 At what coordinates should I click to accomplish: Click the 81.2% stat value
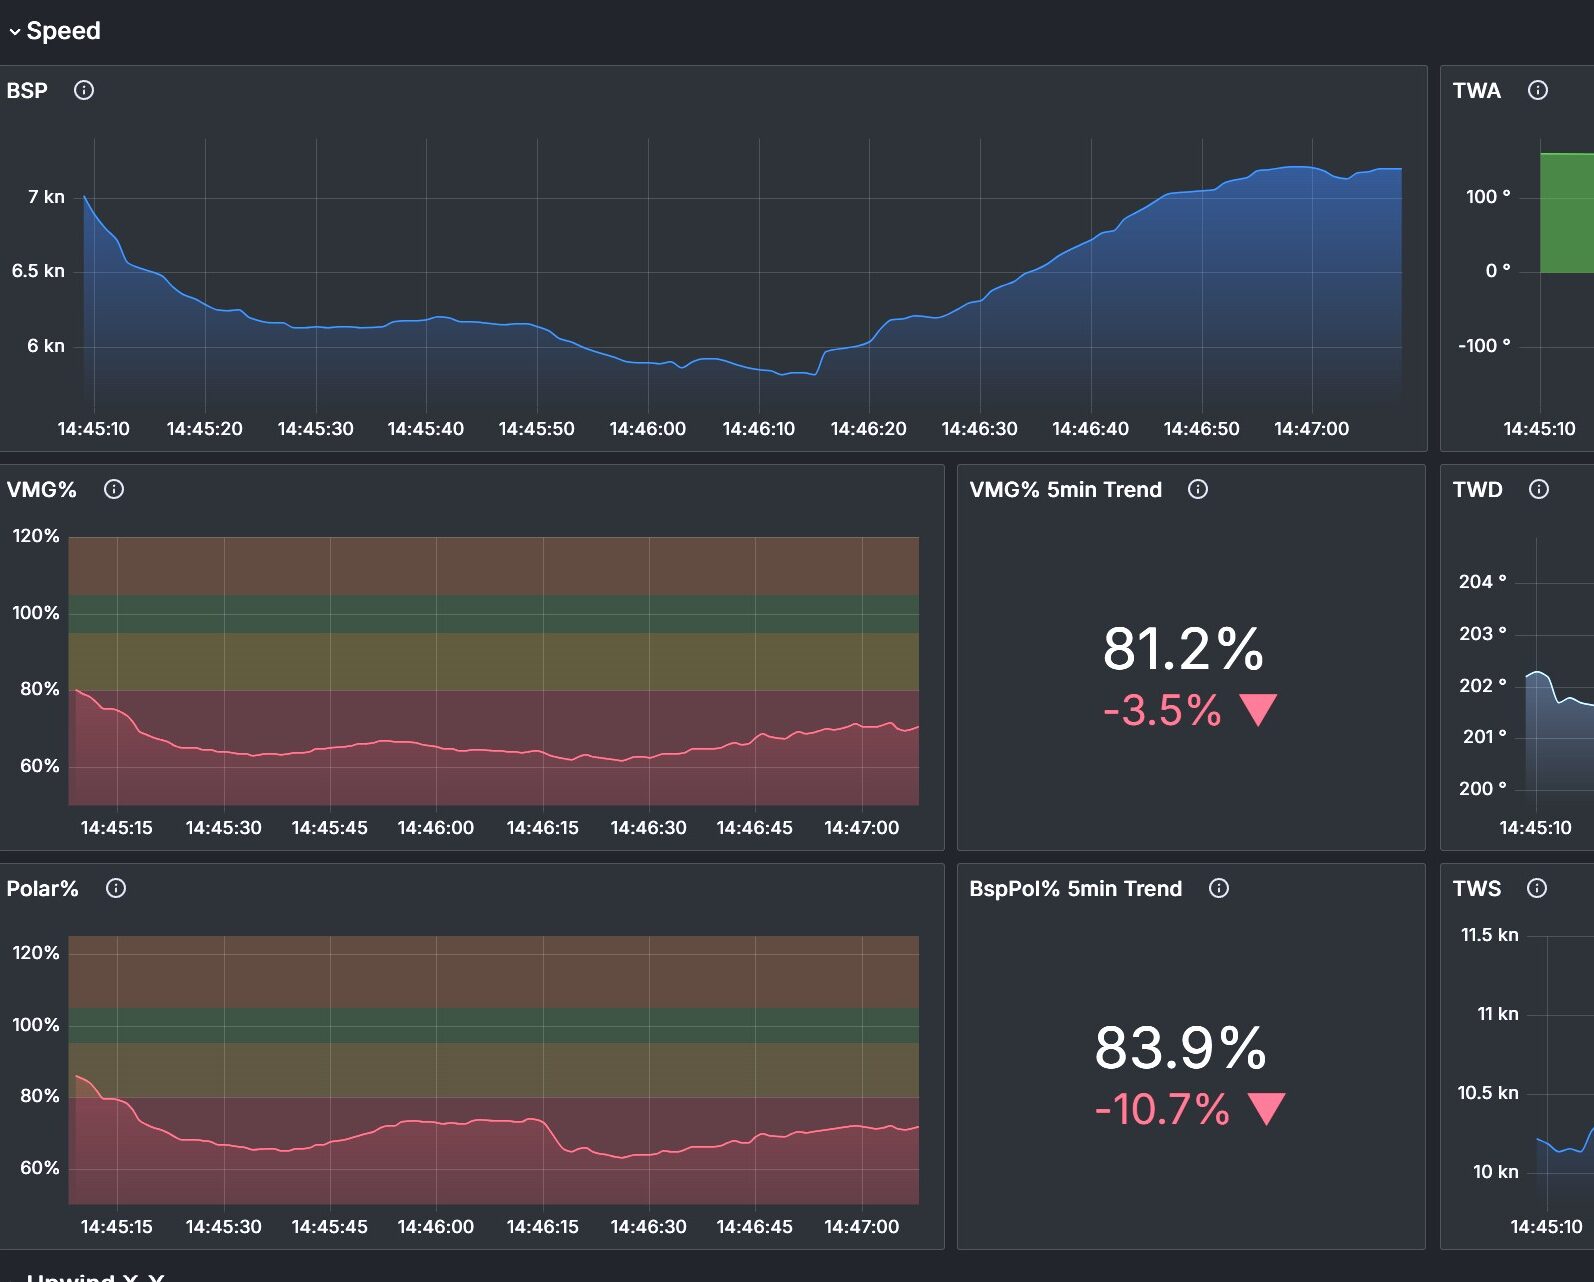click(x=1183, y=649)
